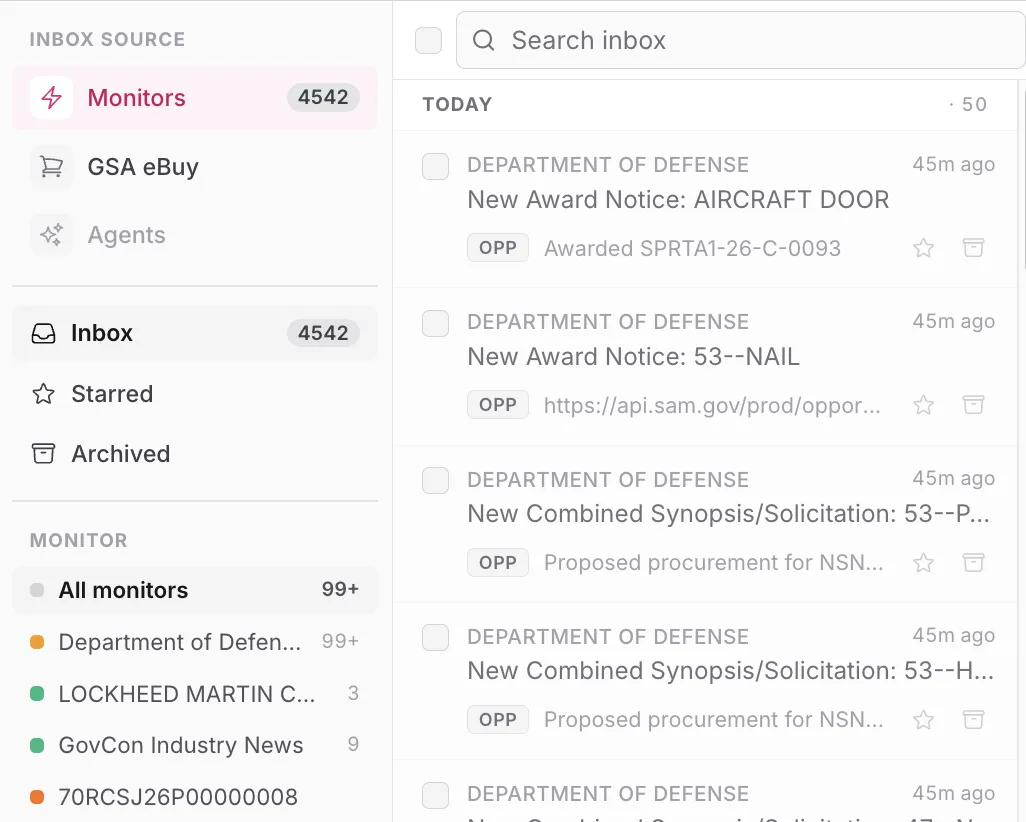
Task: Click into the Search inbox field
Action: (x=740, y=41)
